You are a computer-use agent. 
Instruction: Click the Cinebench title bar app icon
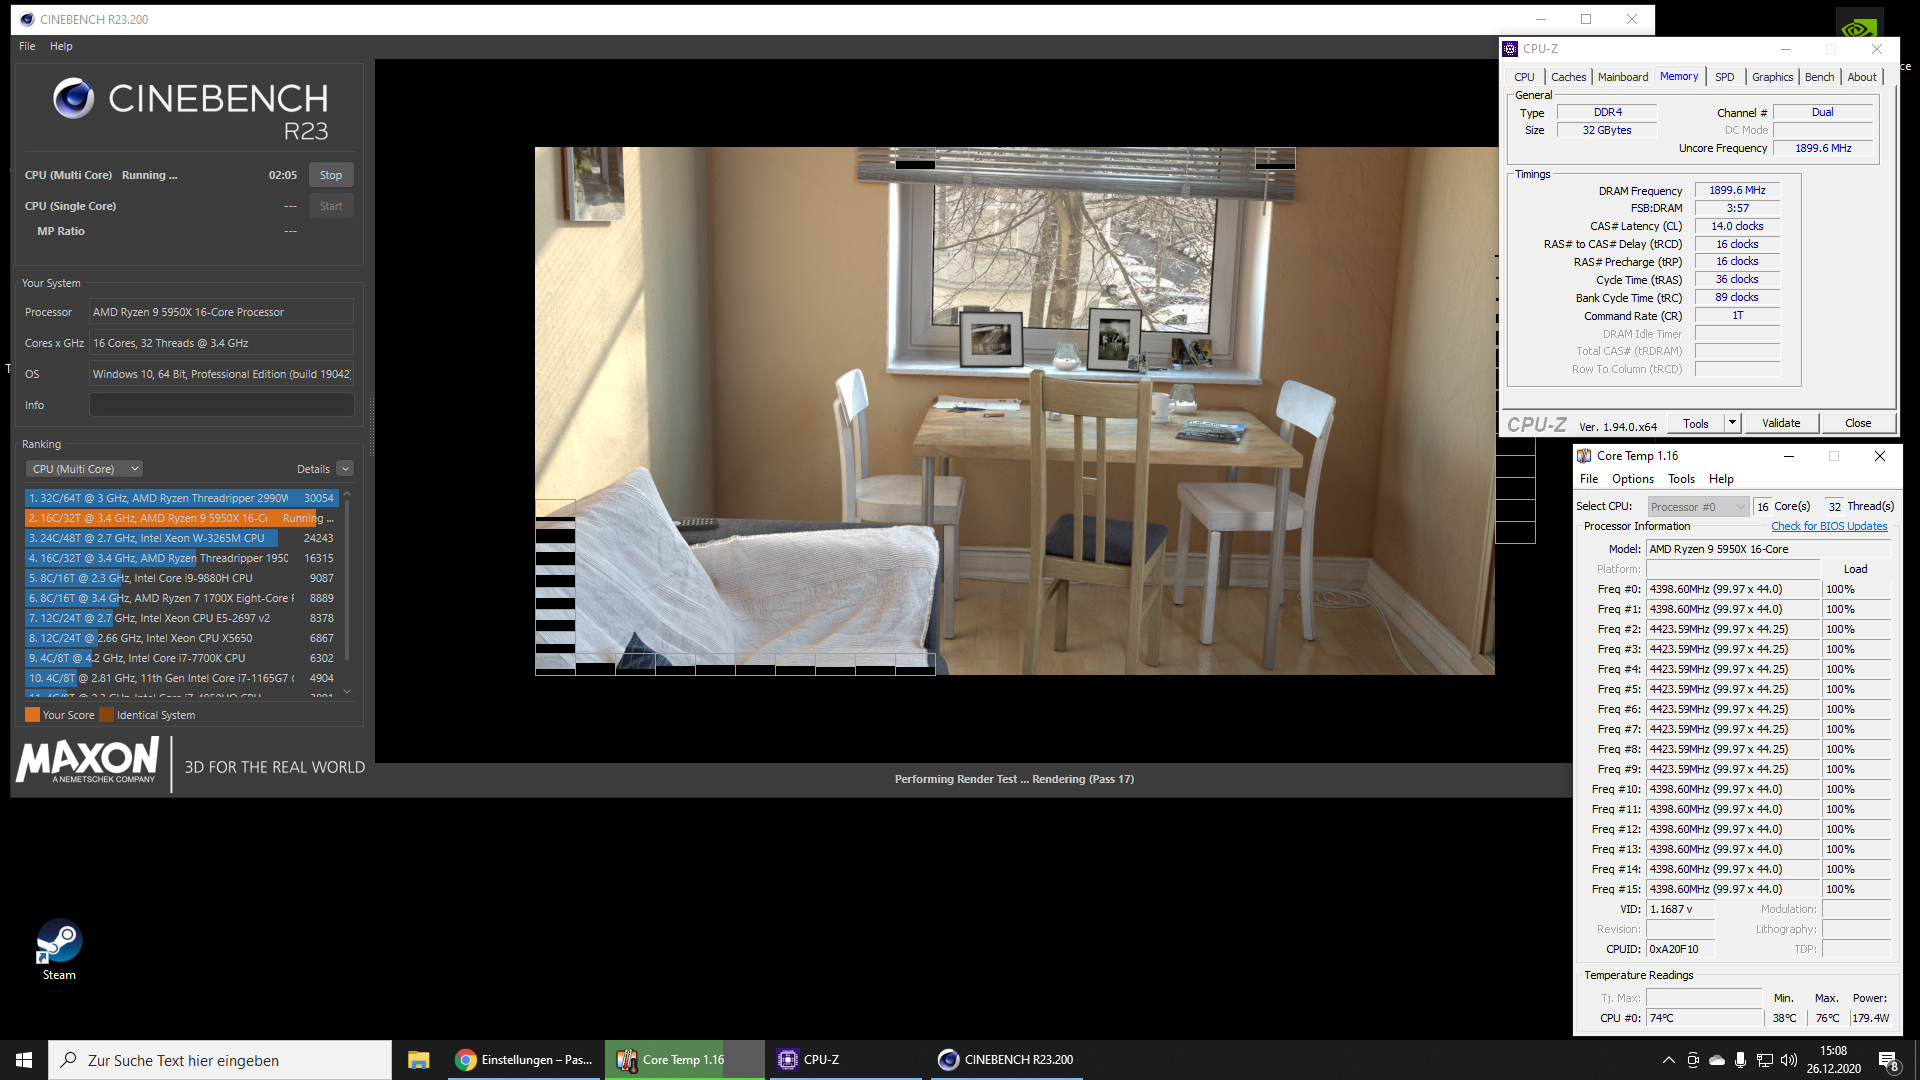coord(27,19)
